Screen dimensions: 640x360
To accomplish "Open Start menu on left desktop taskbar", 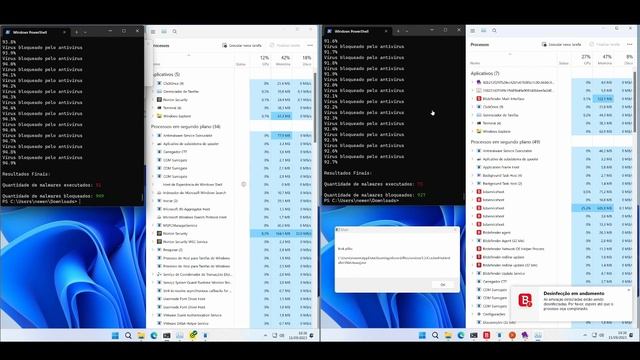I will click(115, 336).
